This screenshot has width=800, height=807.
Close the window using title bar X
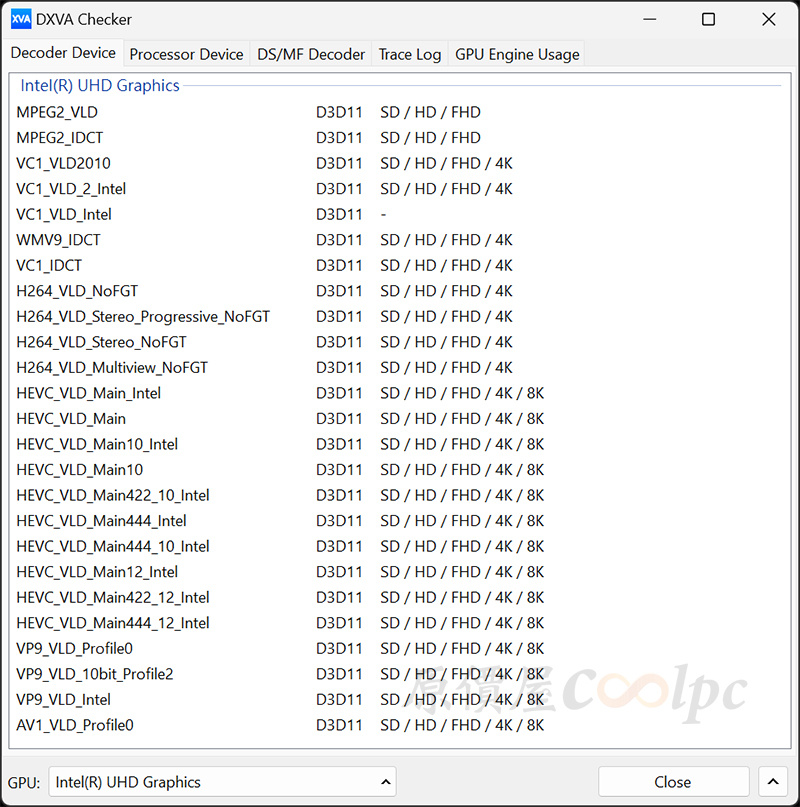769,20
